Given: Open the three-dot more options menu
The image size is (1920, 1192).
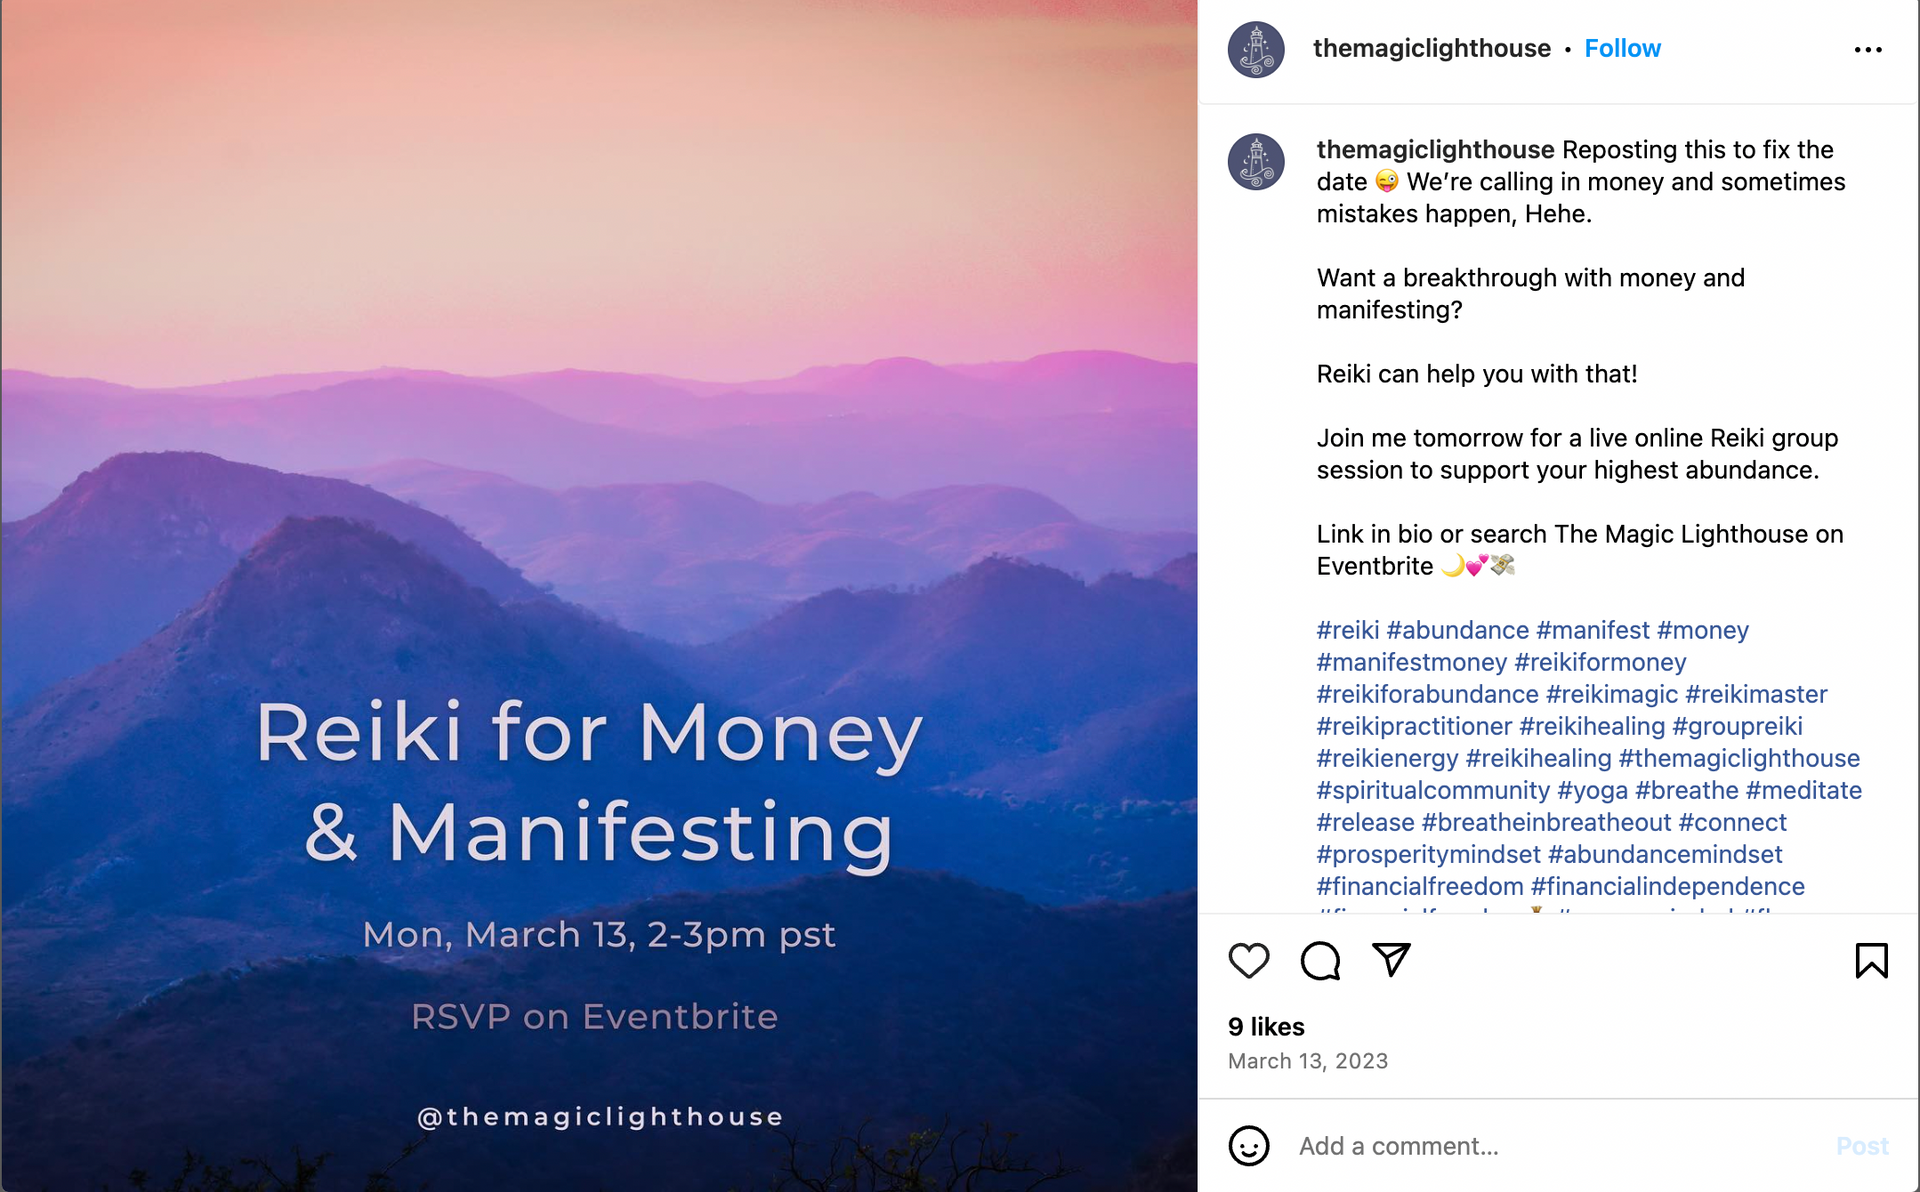Looking at the screenshot, I should tap(1867, 50).
